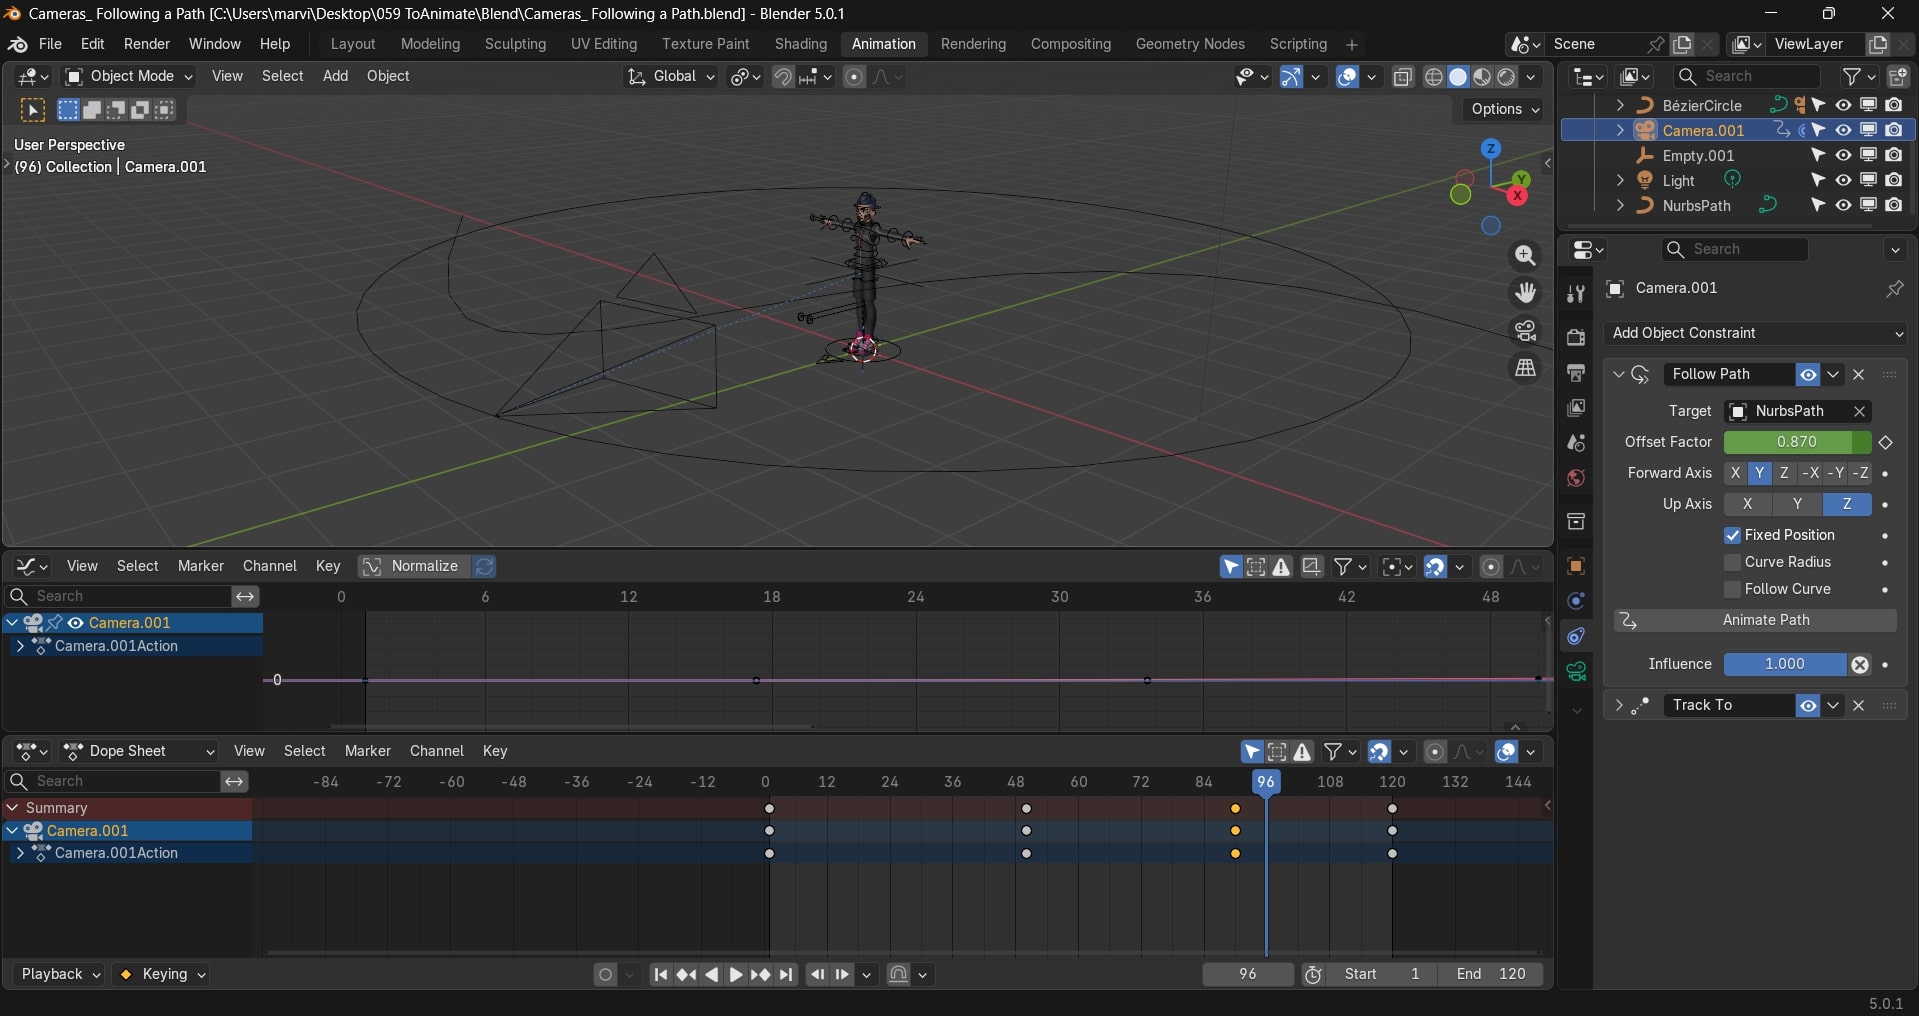Click the pan view hand icon
Viewport: 1919px width, 1016px height.
(1525, 293)
